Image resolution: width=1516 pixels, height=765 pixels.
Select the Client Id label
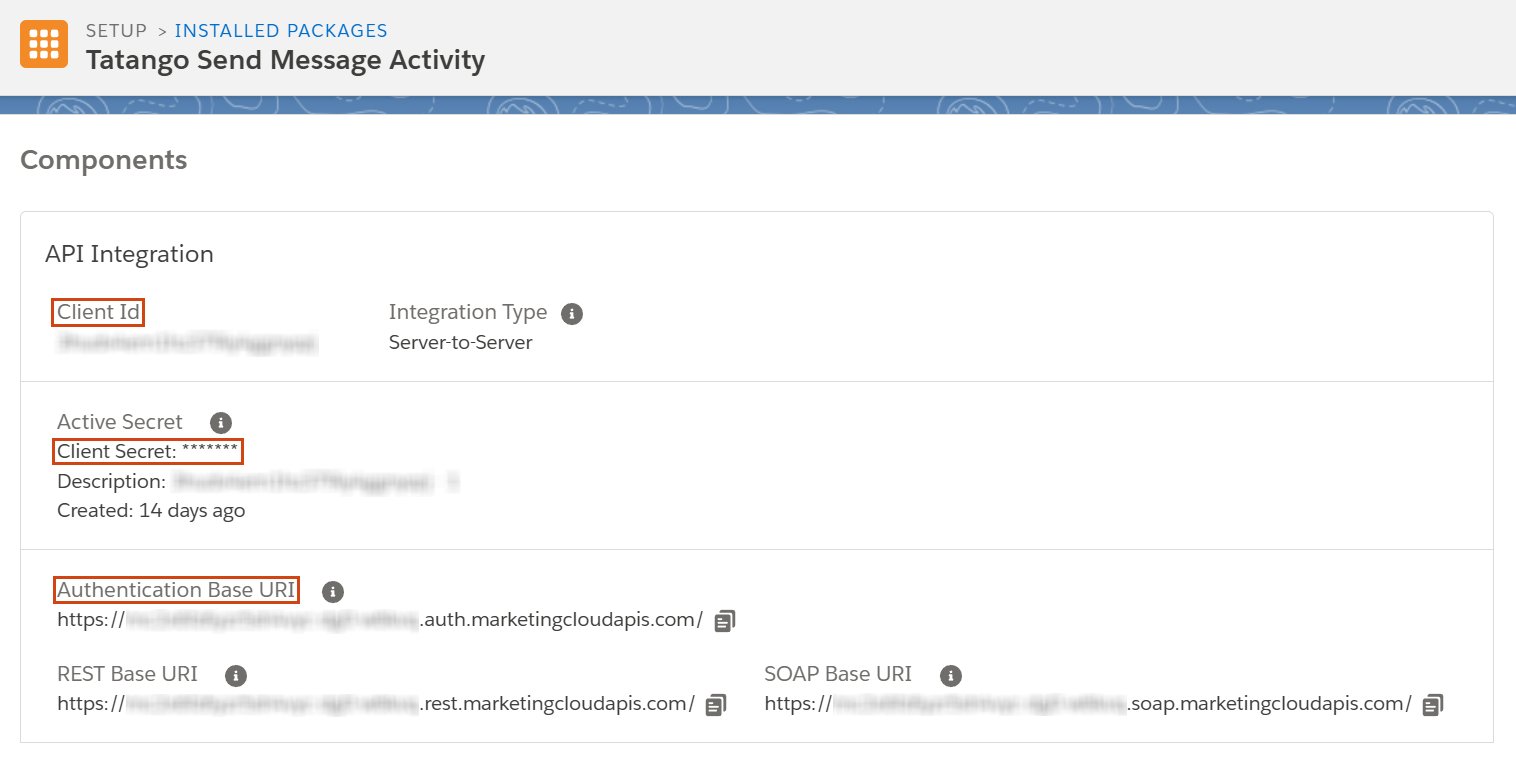coord(99,312)
